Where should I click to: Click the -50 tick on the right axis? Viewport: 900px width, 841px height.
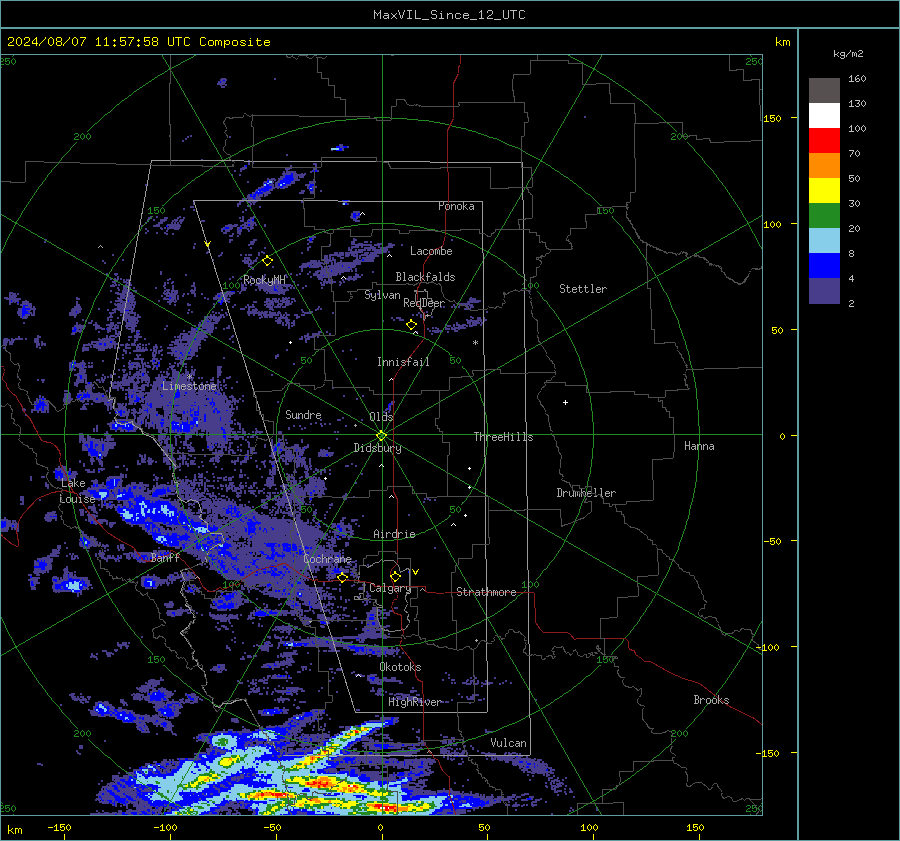(x=772, y=541)
